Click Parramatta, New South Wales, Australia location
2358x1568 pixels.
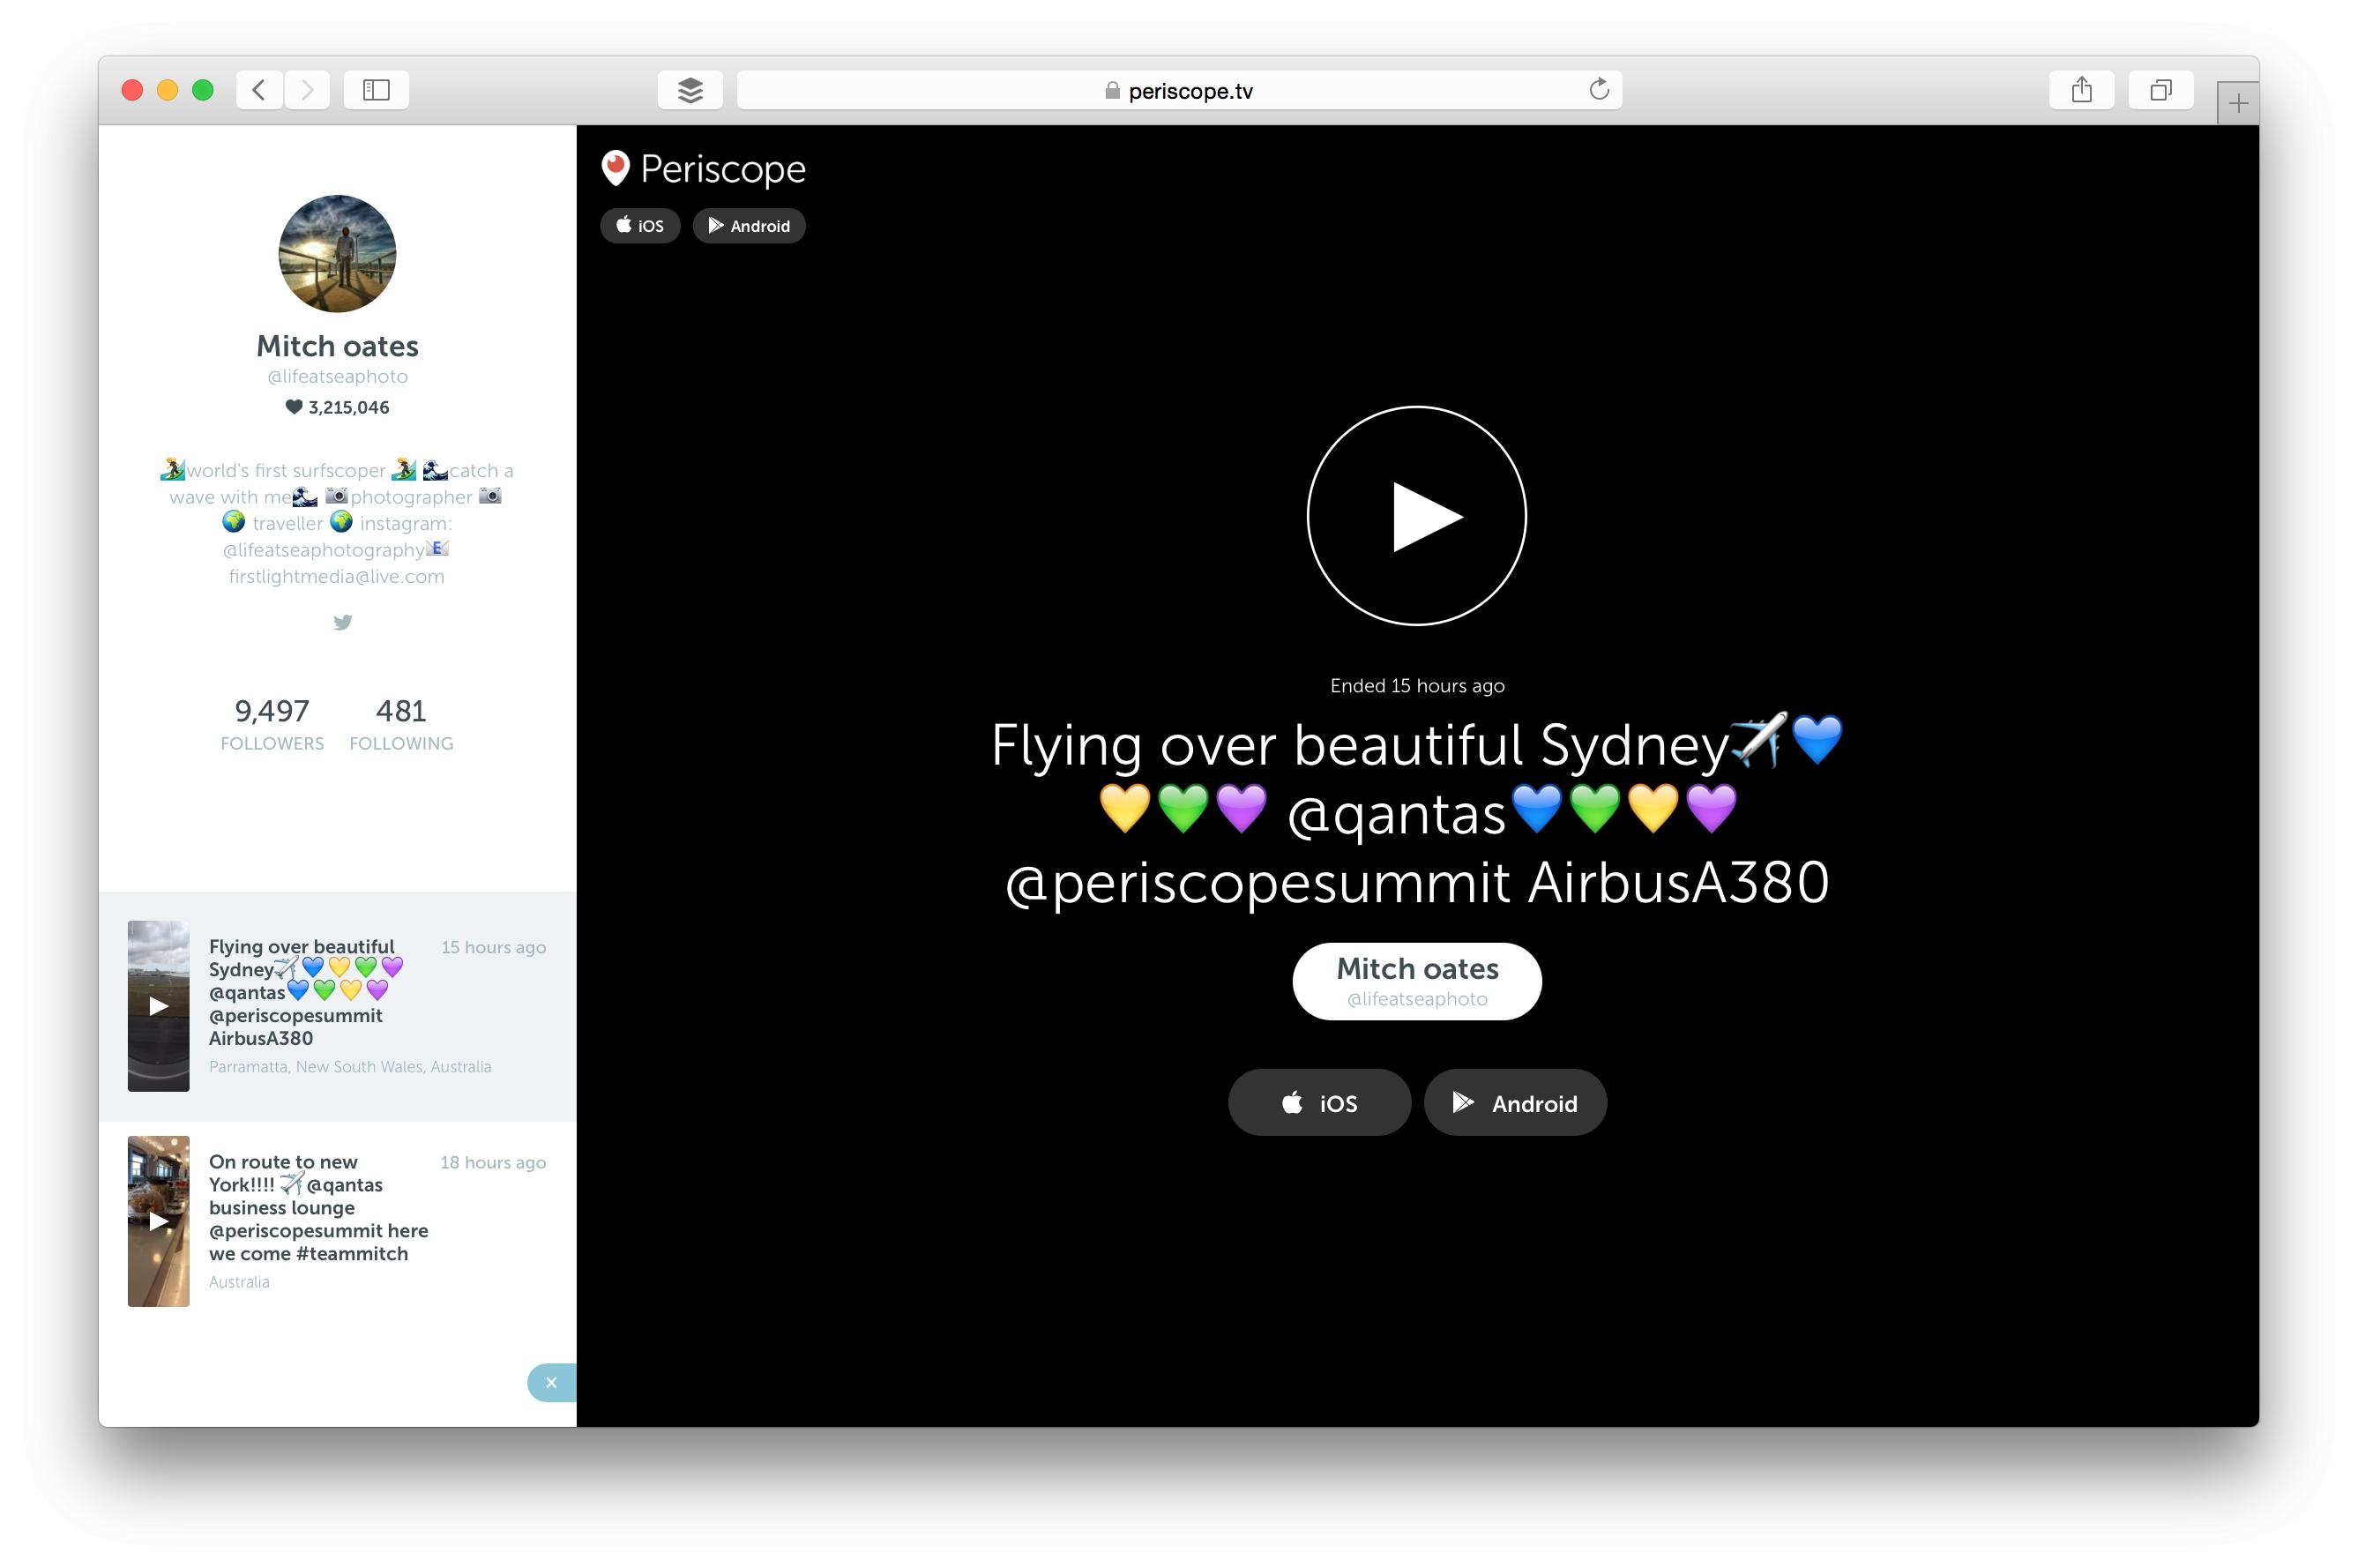pyautogui.click(x=350, y=1067)
